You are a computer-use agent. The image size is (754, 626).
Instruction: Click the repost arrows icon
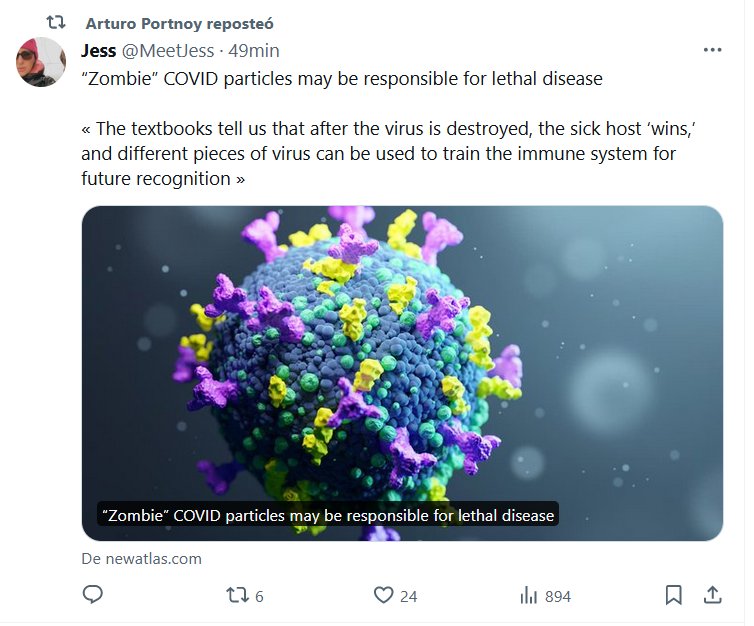click(x=237, y=595)
